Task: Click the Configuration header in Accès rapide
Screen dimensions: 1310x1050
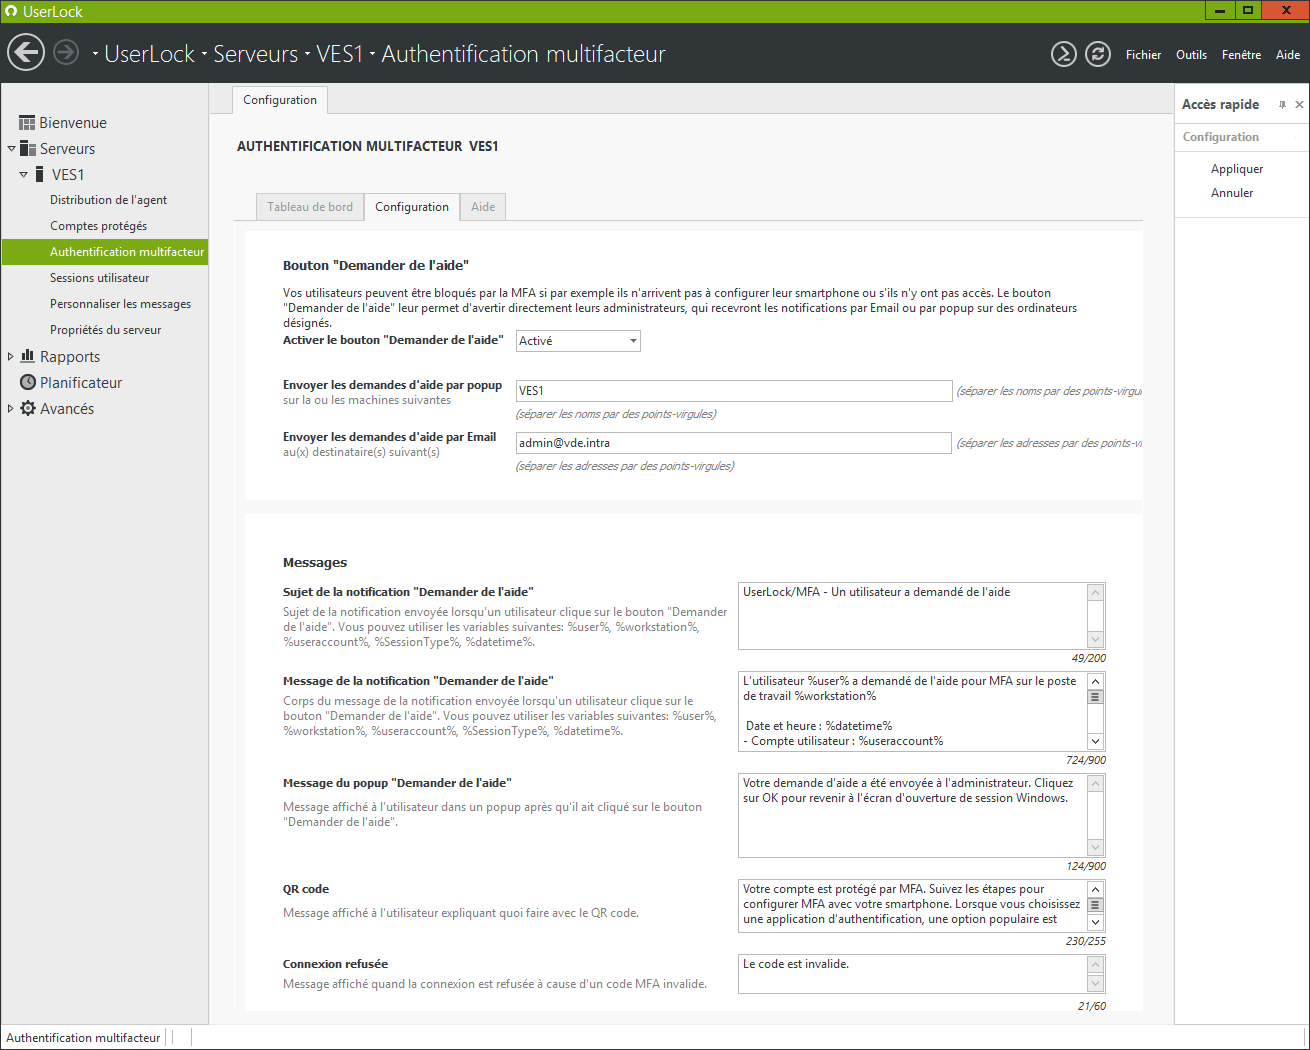Action: pos(1221,137)
